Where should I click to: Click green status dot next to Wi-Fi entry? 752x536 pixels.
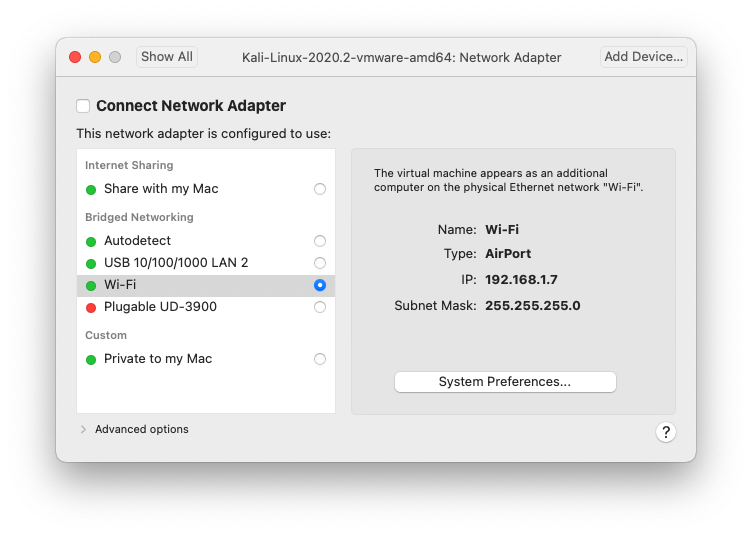(x=91, y=285)
